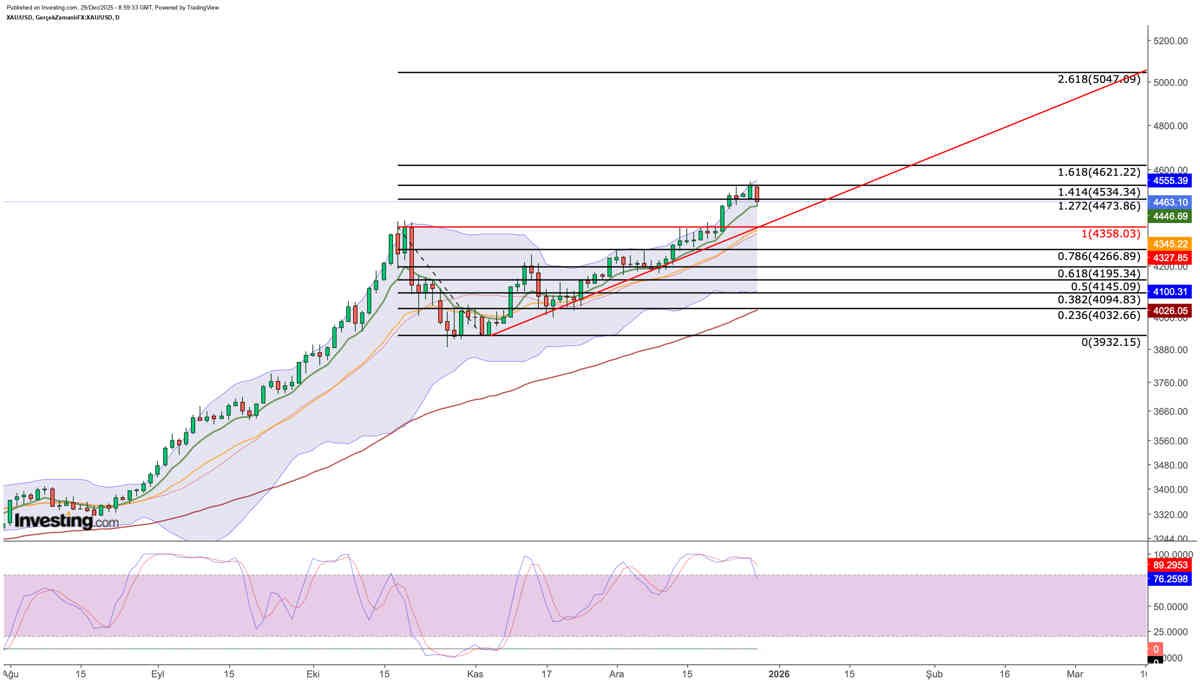Click the light blue 4463.10 price tag

pyautogui.click(x=1171, y=201)
